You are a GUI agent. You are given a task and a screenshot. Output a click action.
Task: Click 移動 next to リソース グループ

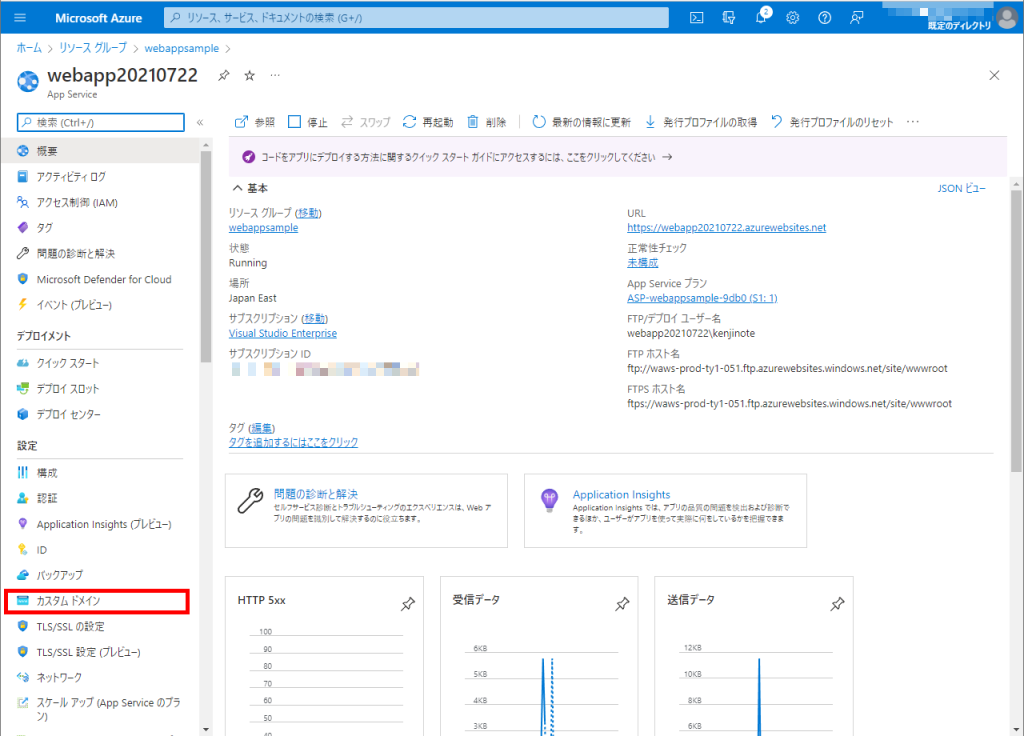pyautogui.click(x=308, y=213)
